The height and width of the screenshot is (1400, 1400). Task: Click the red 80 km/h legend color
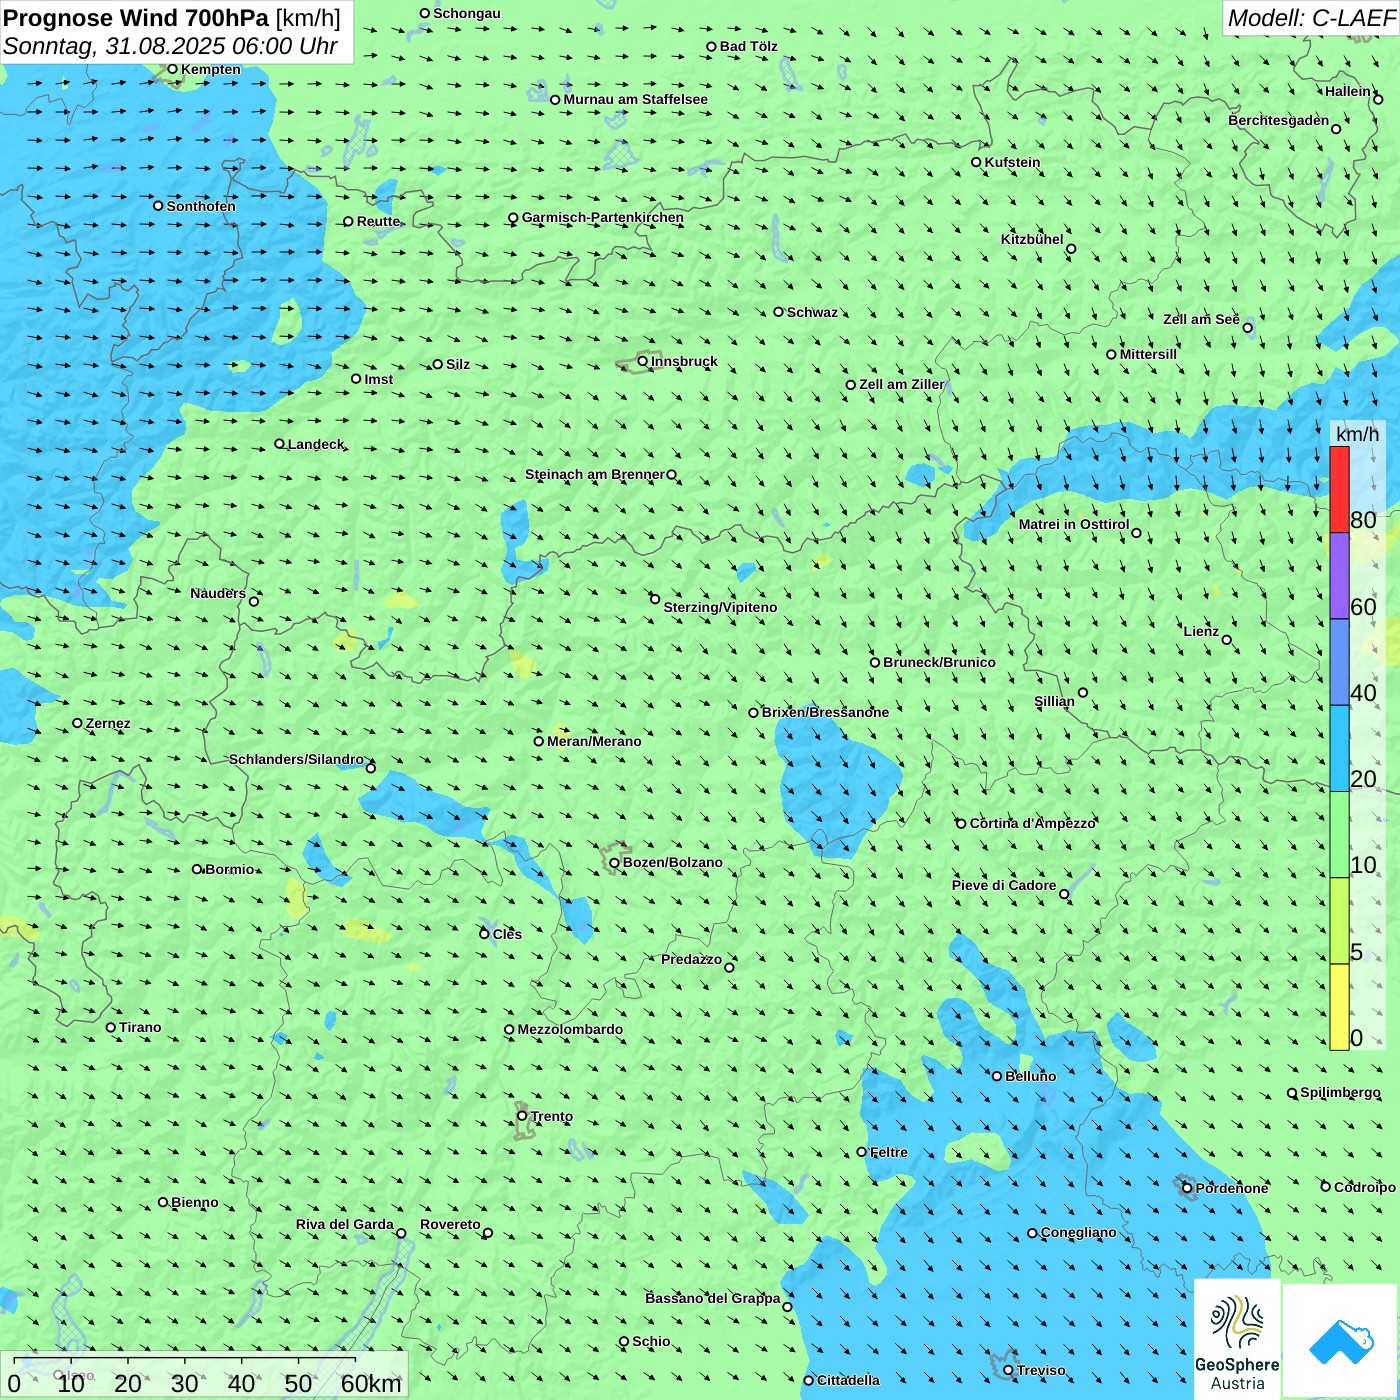[x=1339, y=489]
